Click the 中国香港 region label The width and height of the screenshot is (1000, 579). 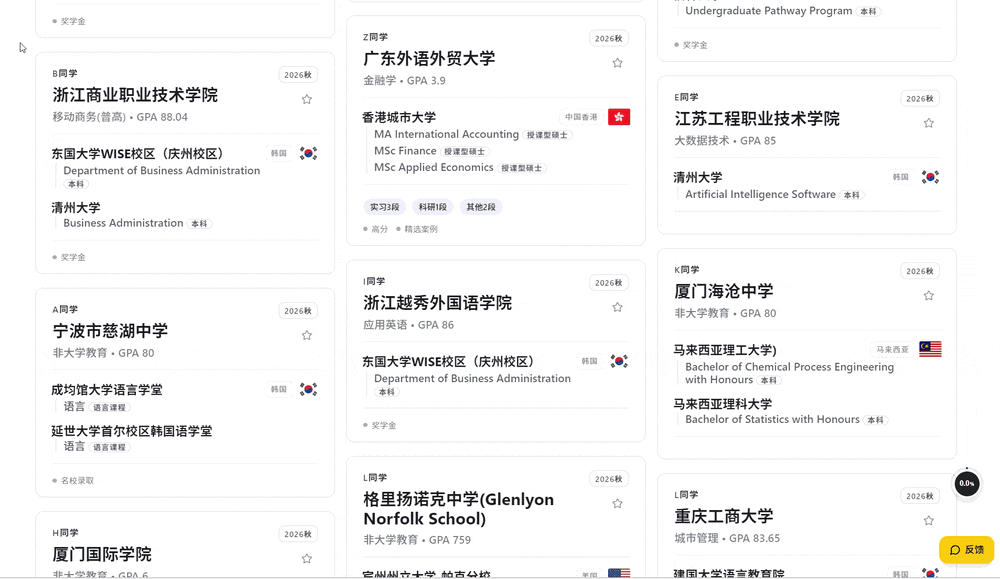(581, 117)
